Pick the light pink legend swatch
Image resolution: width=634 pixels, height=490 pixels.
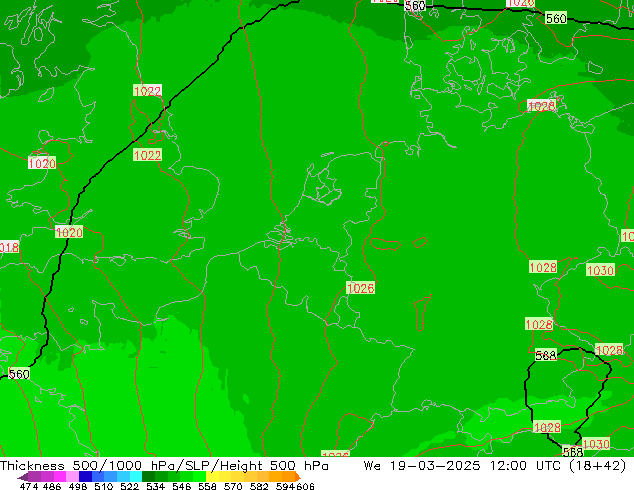point(72,477)
